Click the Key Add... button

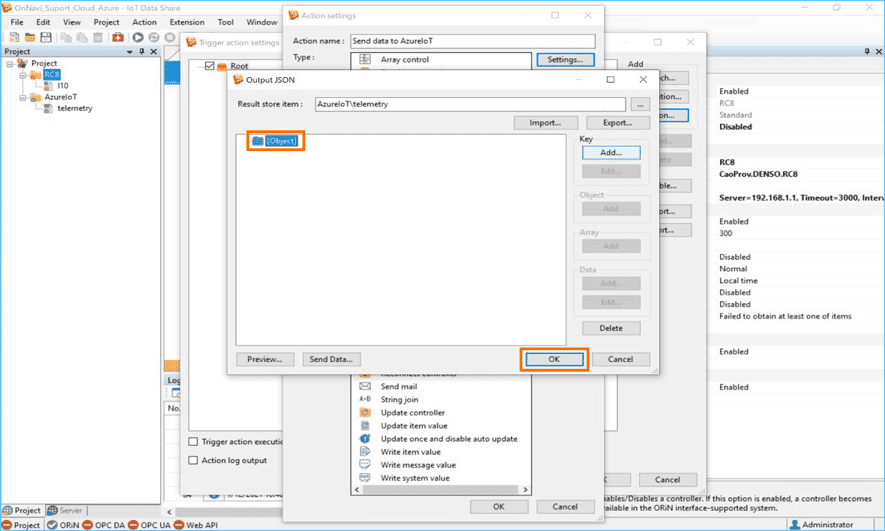coord(611,152)
